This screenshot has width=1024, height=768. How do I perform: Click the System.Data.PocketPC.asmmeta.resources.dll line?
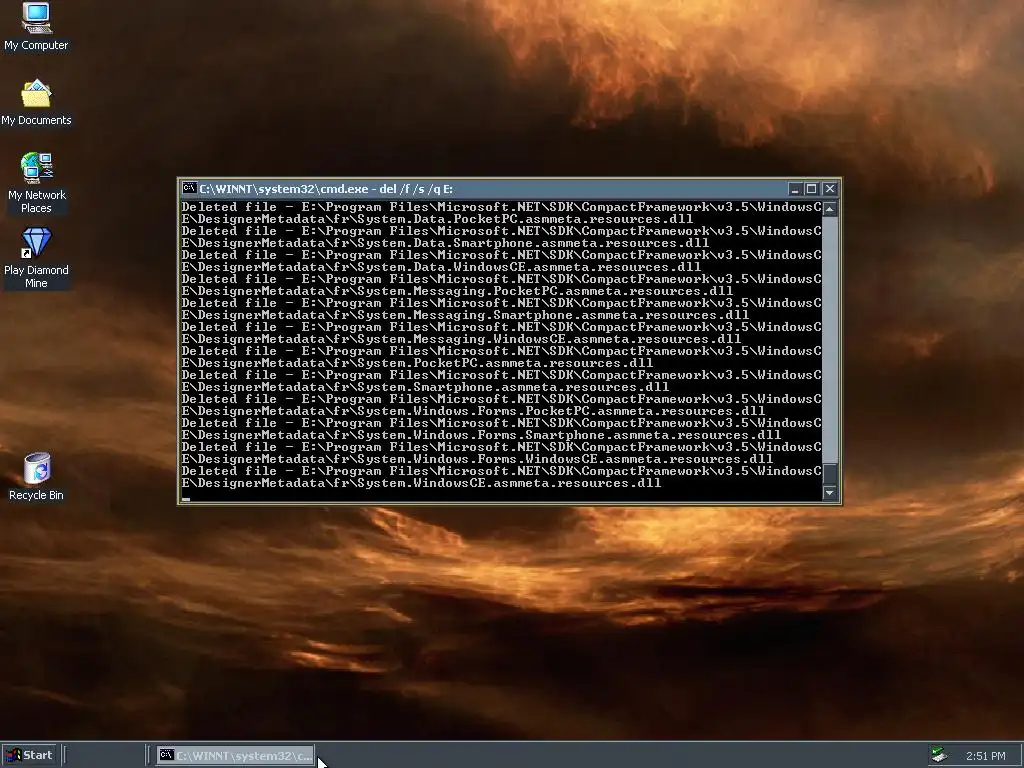pyautogui.click(x=437, y=219)
